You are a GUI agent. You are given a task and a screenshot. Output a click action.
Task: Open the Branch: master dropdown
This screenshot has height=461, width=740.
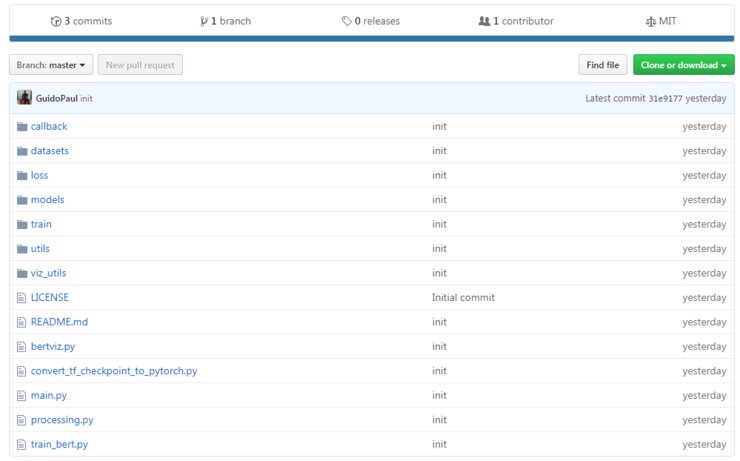tap(51, 65)
